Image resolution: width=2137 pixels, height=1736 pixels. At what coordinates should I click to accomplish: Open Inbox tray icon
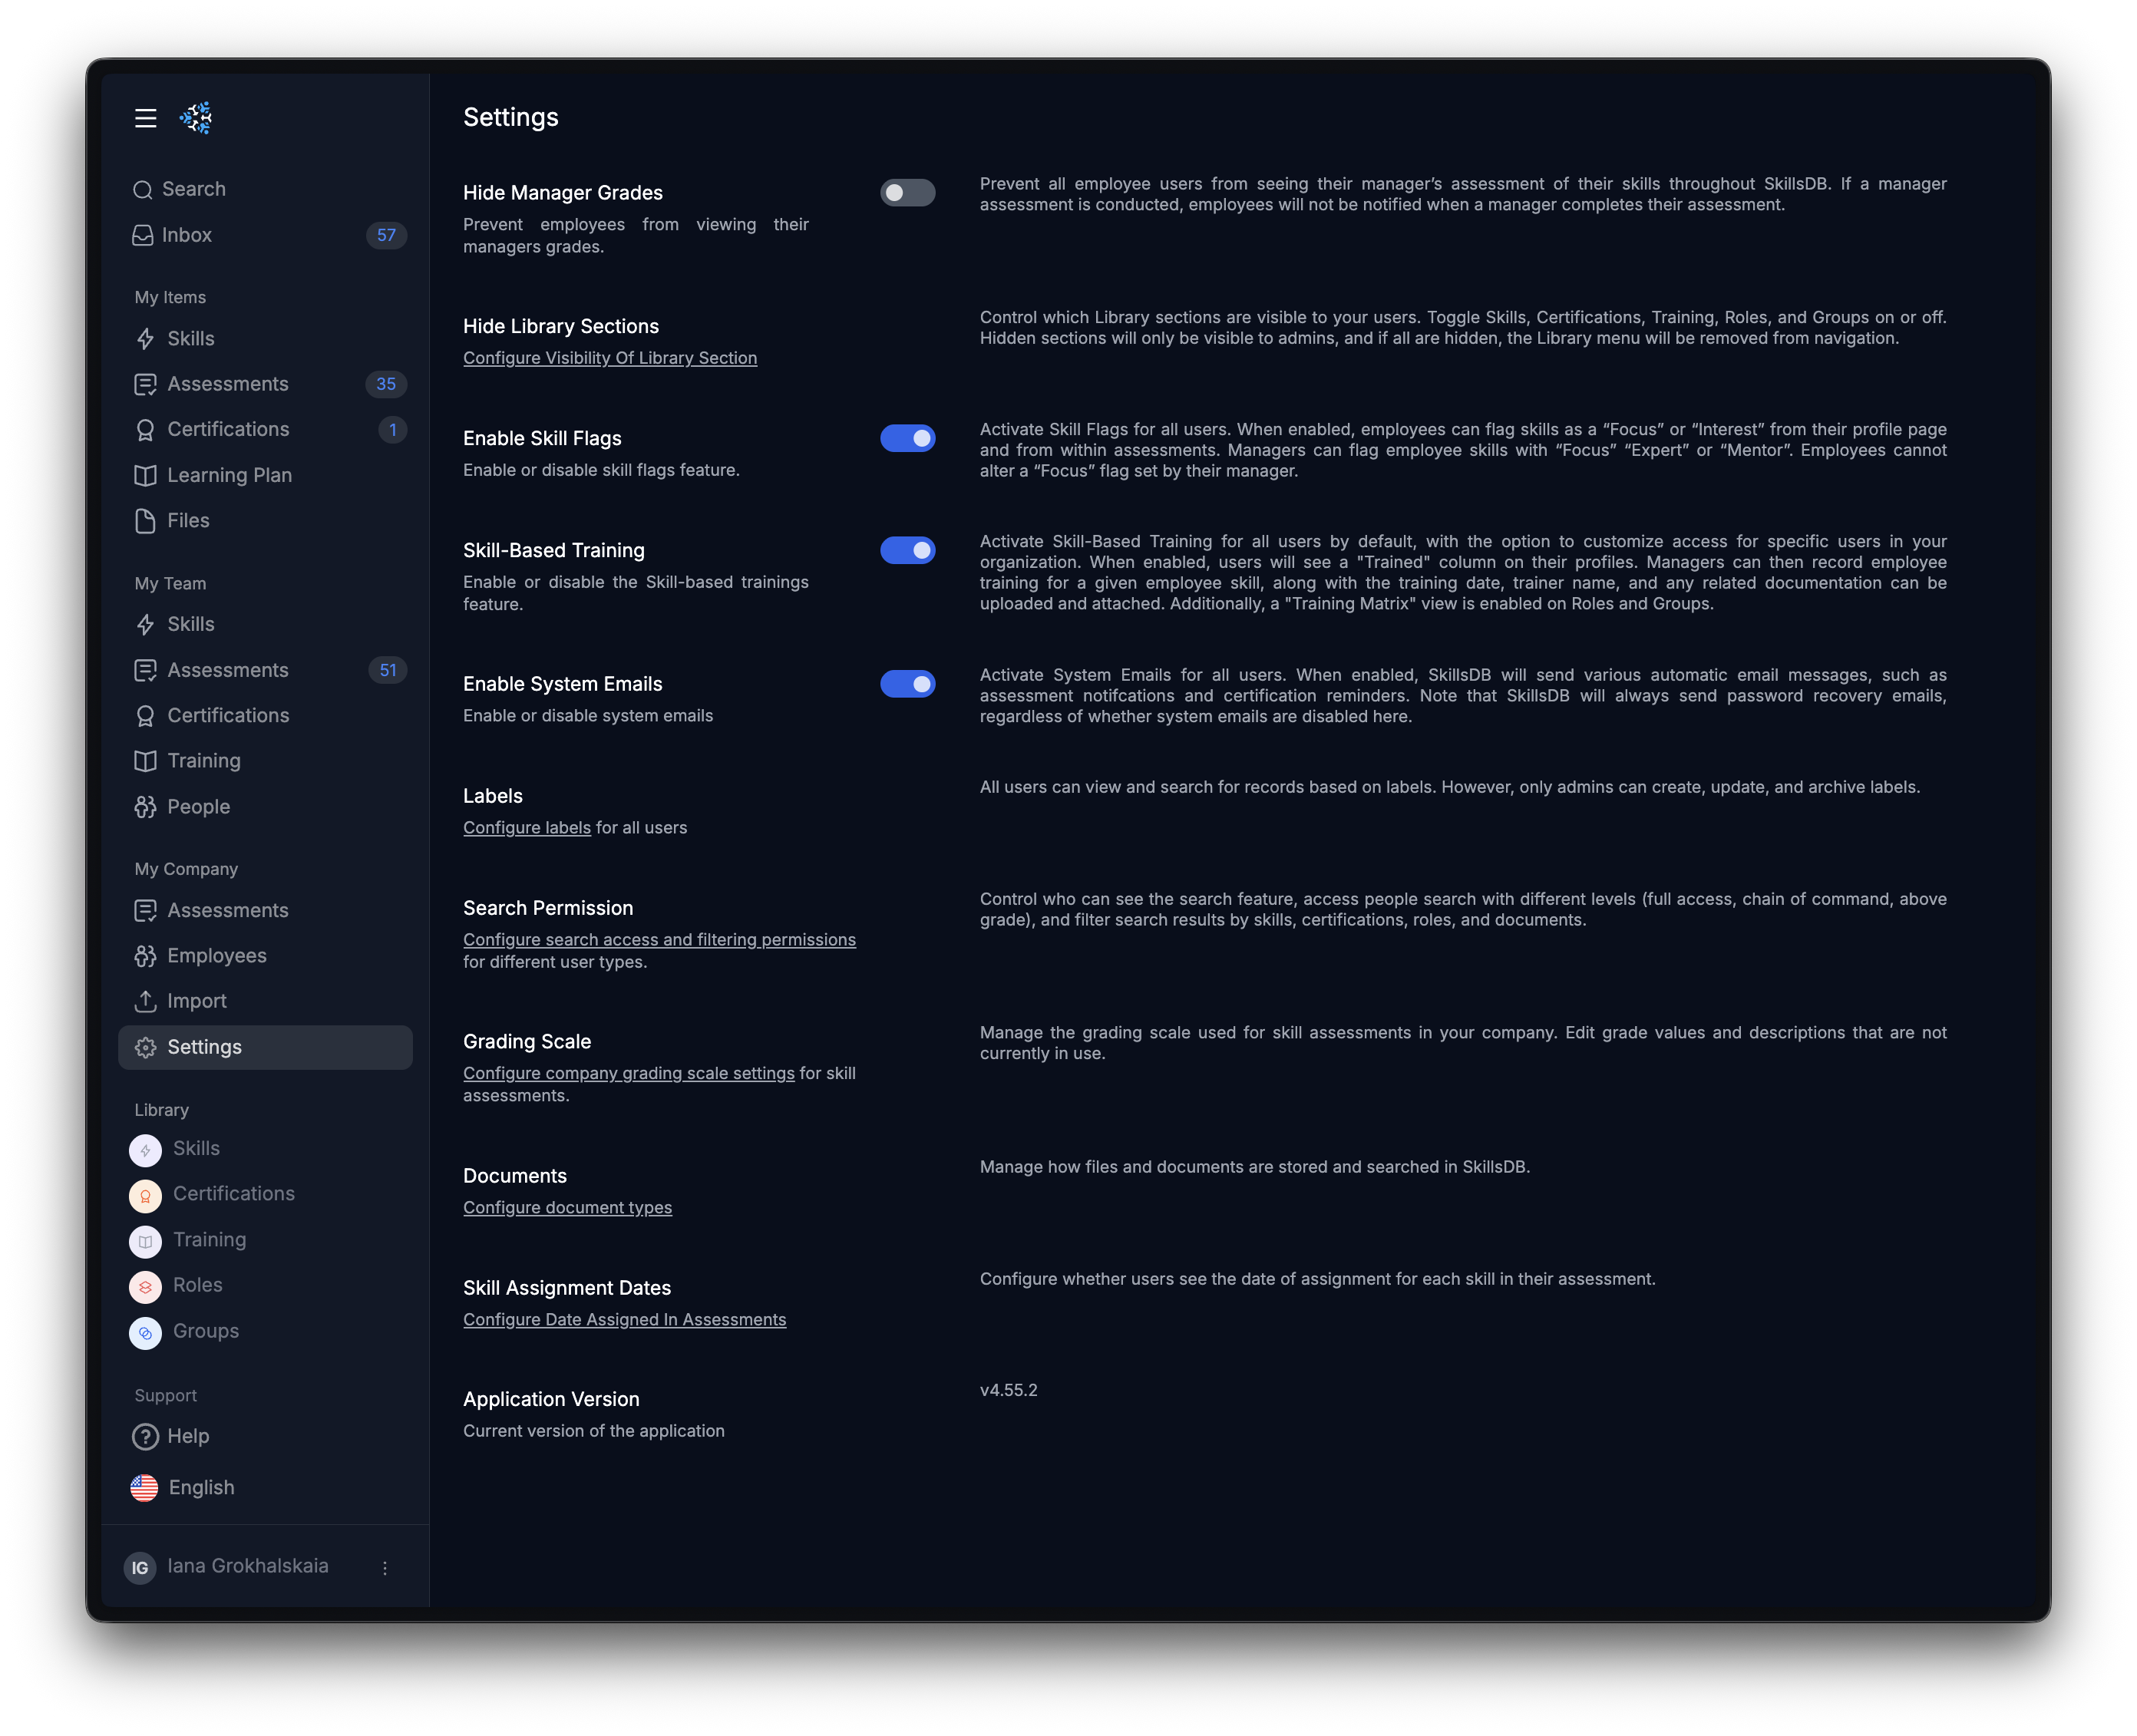coord(143,235)
